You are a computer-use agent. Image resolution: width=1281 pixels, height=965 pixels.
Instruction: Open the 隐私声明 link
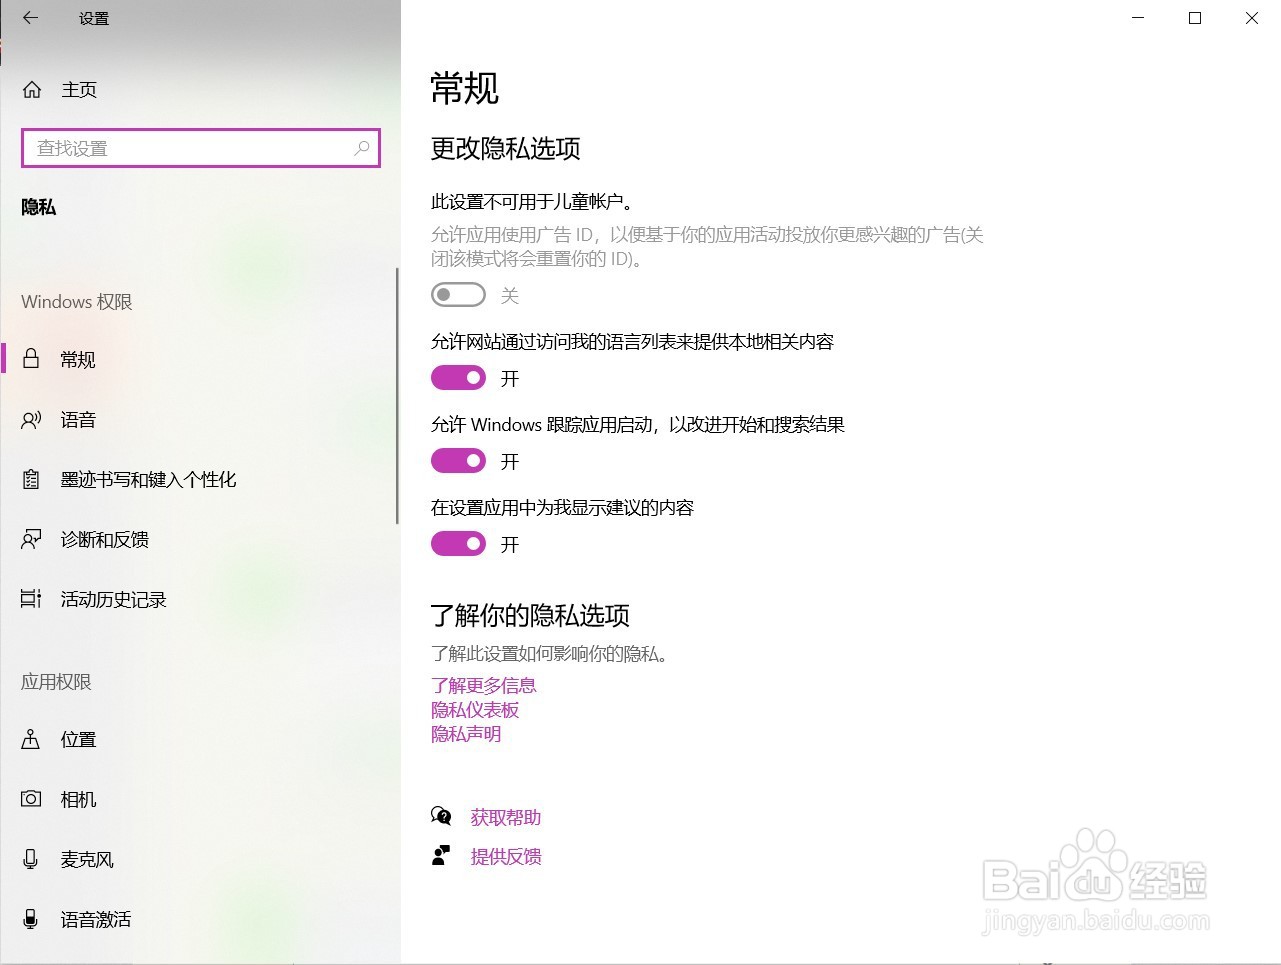tap(466, 734)
